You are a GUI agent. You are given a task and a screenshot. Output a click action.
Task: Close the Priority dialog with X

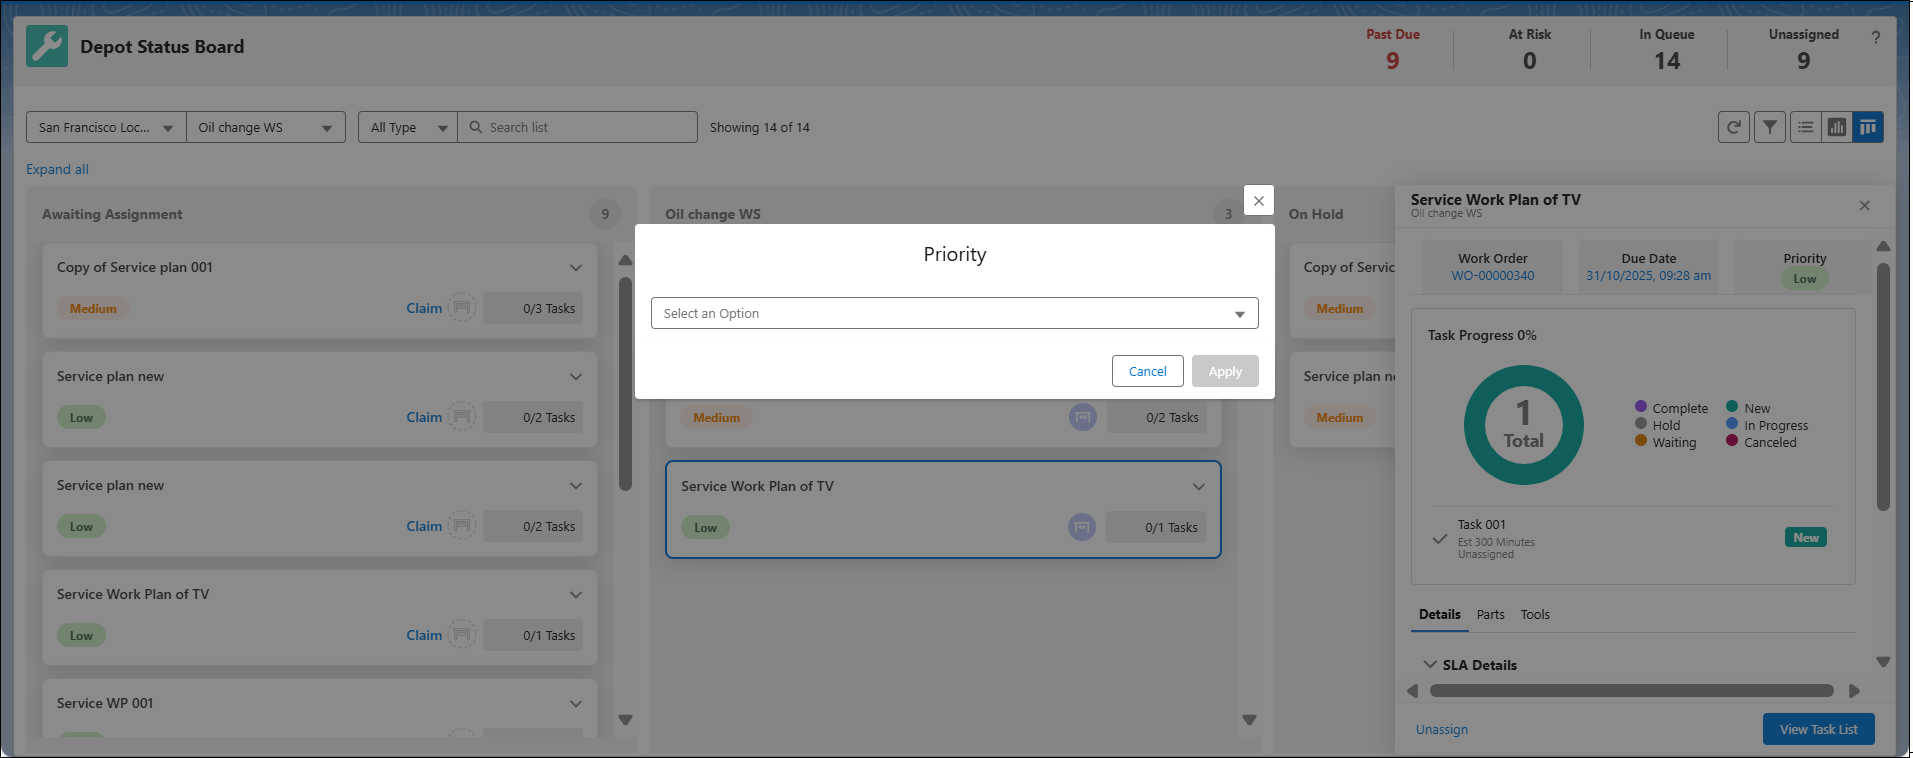tap(1259, 201)
